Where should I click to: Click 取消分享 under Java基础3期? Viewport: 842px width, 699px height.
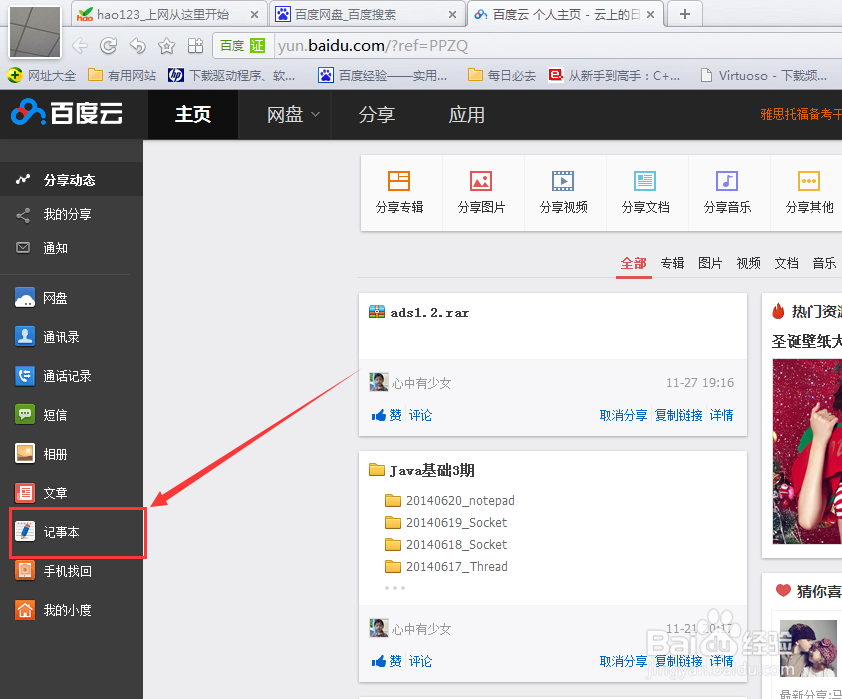623,661
